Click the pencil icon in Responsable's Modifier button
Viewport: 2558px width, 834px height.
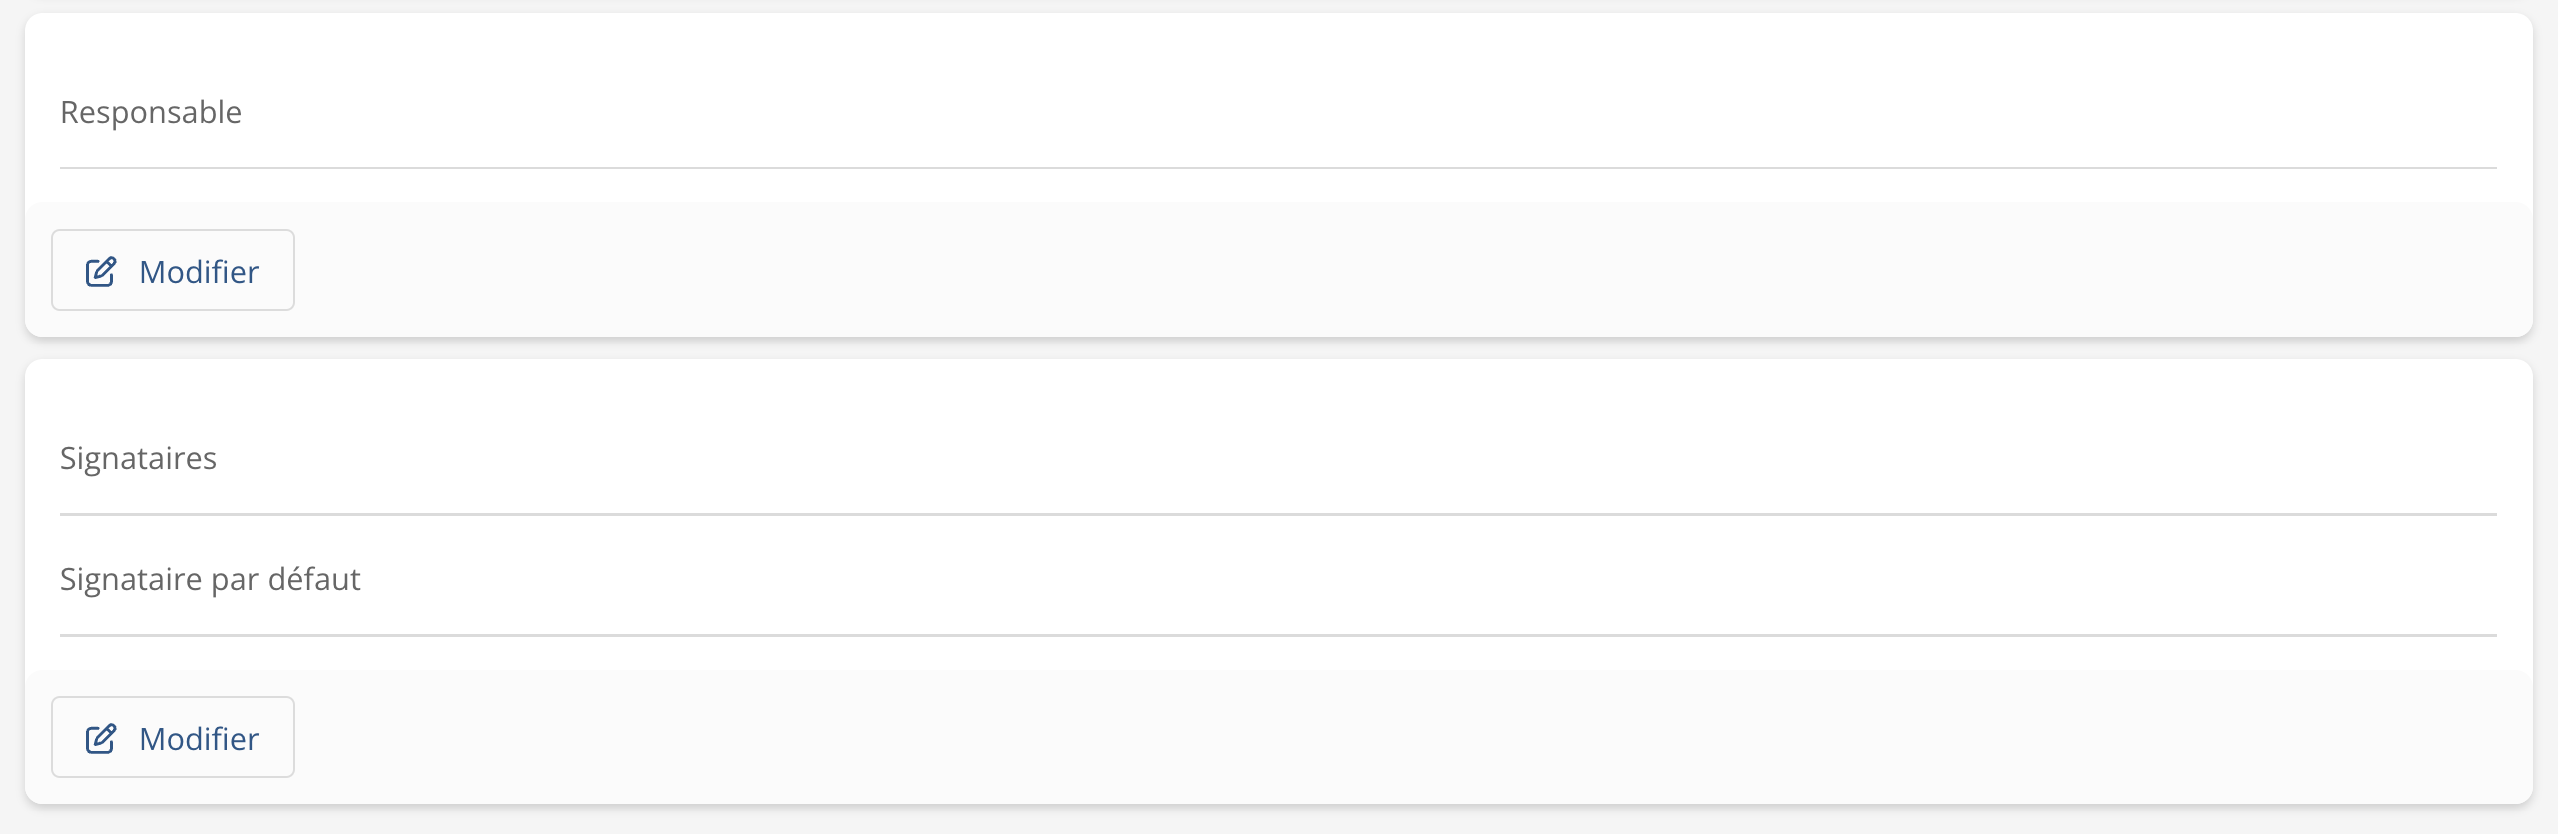101,271
